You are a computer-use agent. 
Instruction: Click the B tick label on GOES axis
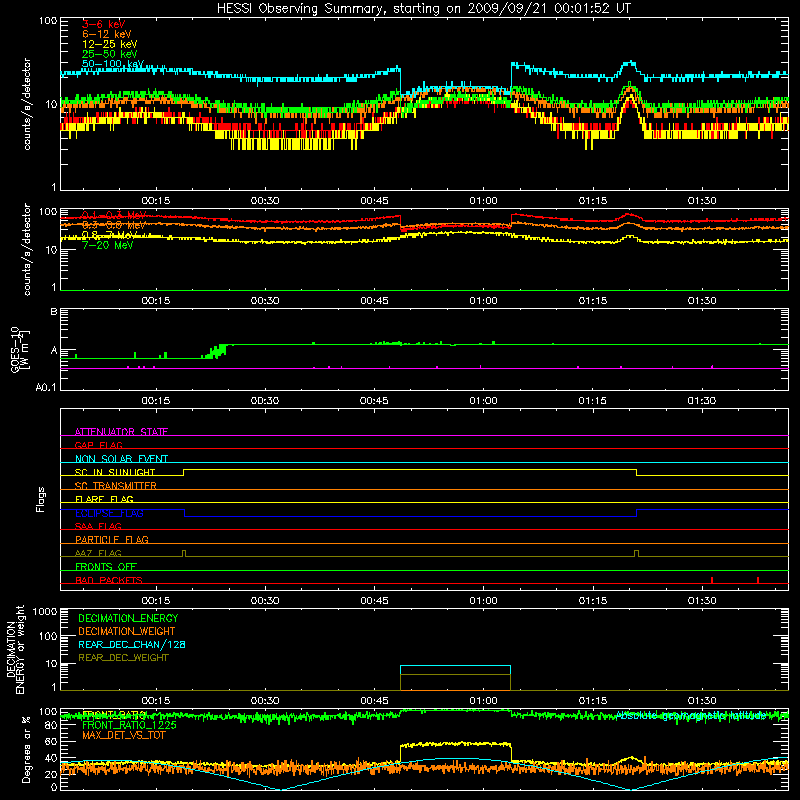click(54, 312)
